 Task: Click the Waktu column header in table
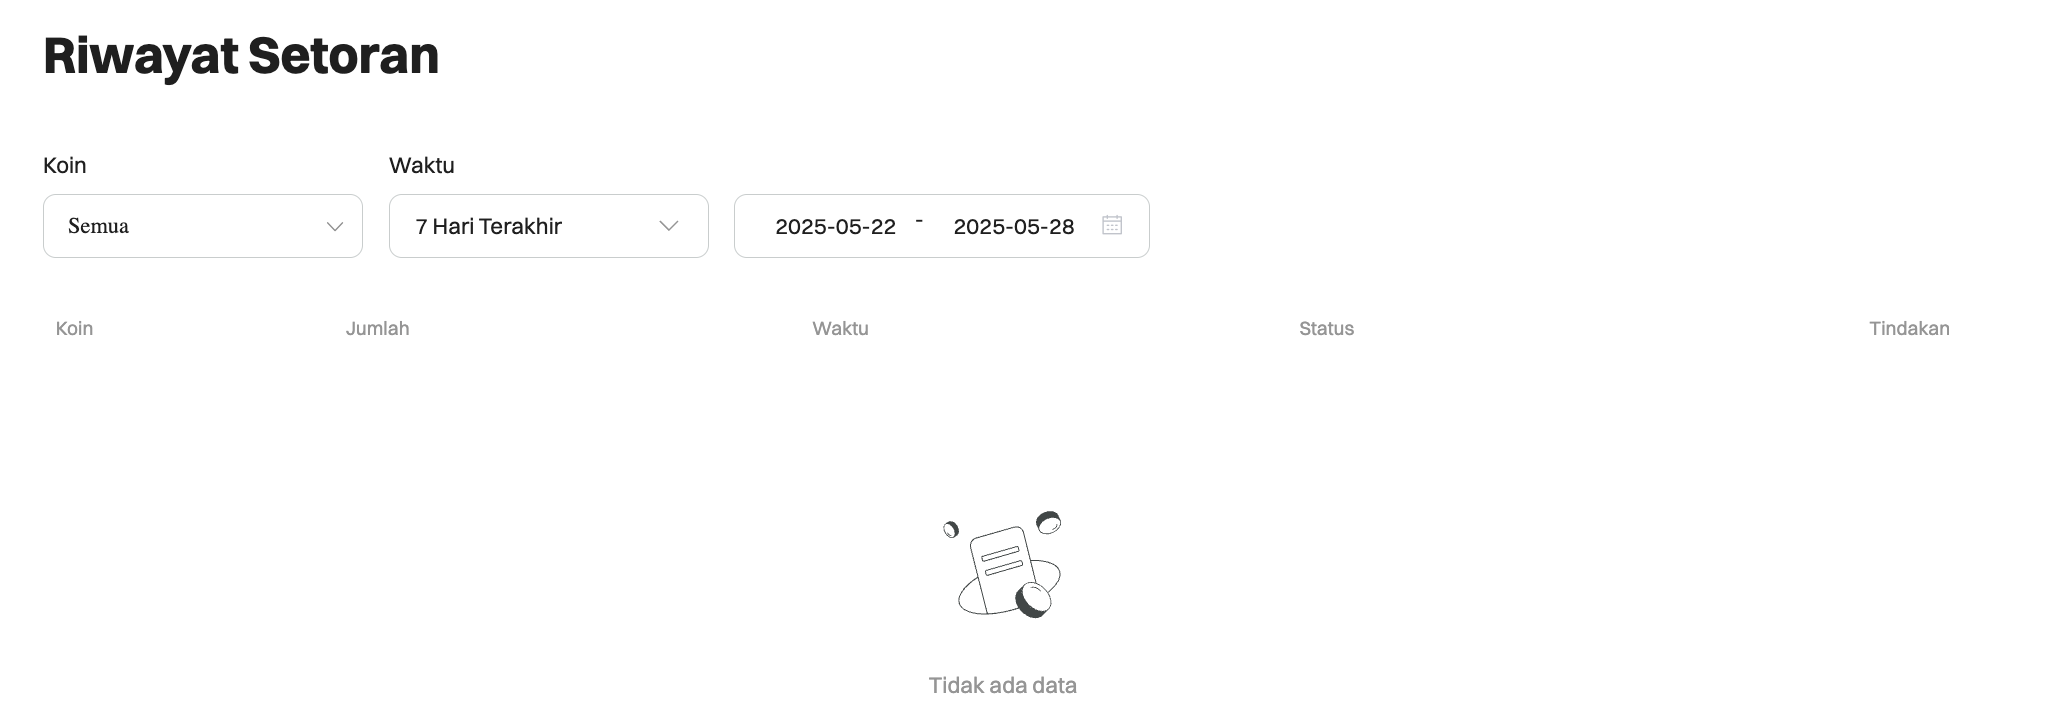pos(840,329)
